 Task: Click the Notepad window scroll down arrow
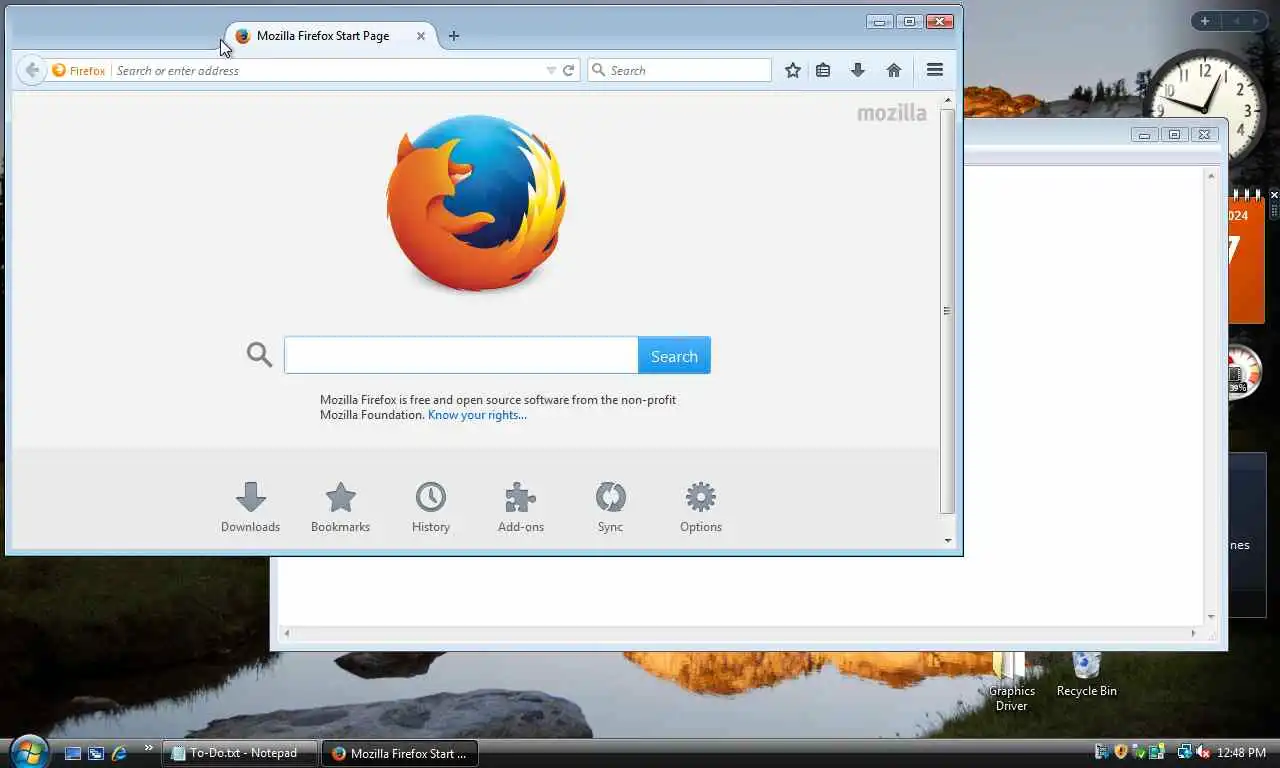coord(1211,617)
